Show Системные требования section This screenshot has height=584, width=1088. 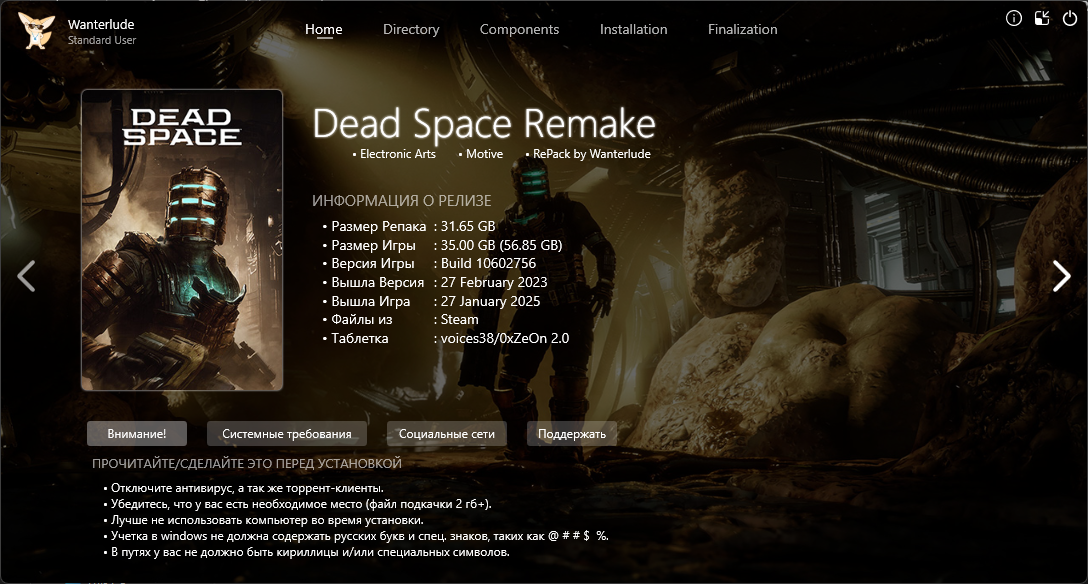click(287, 434)
